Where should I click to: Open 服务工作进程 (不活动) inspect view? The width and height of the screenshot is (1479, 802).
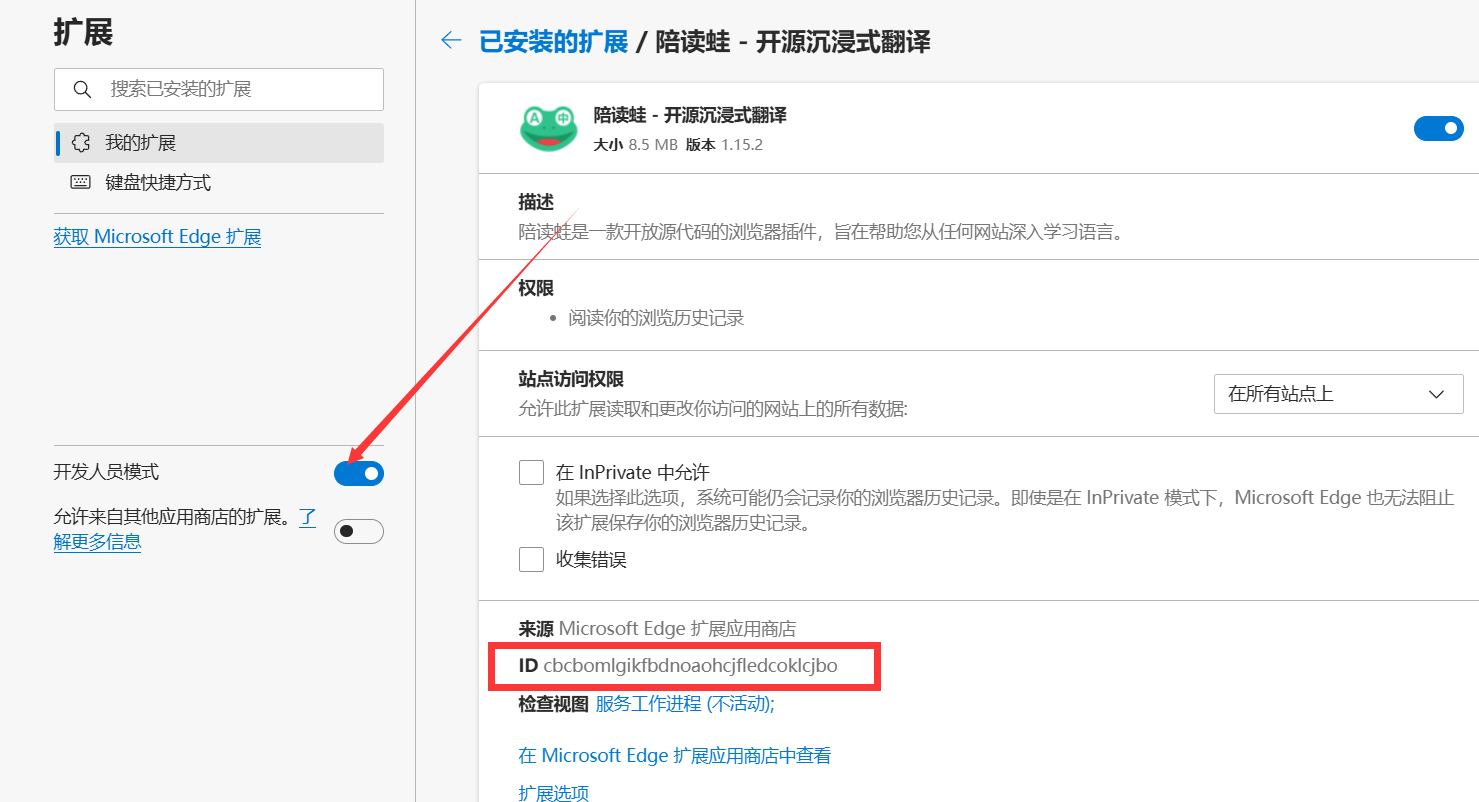pos(685,704)
